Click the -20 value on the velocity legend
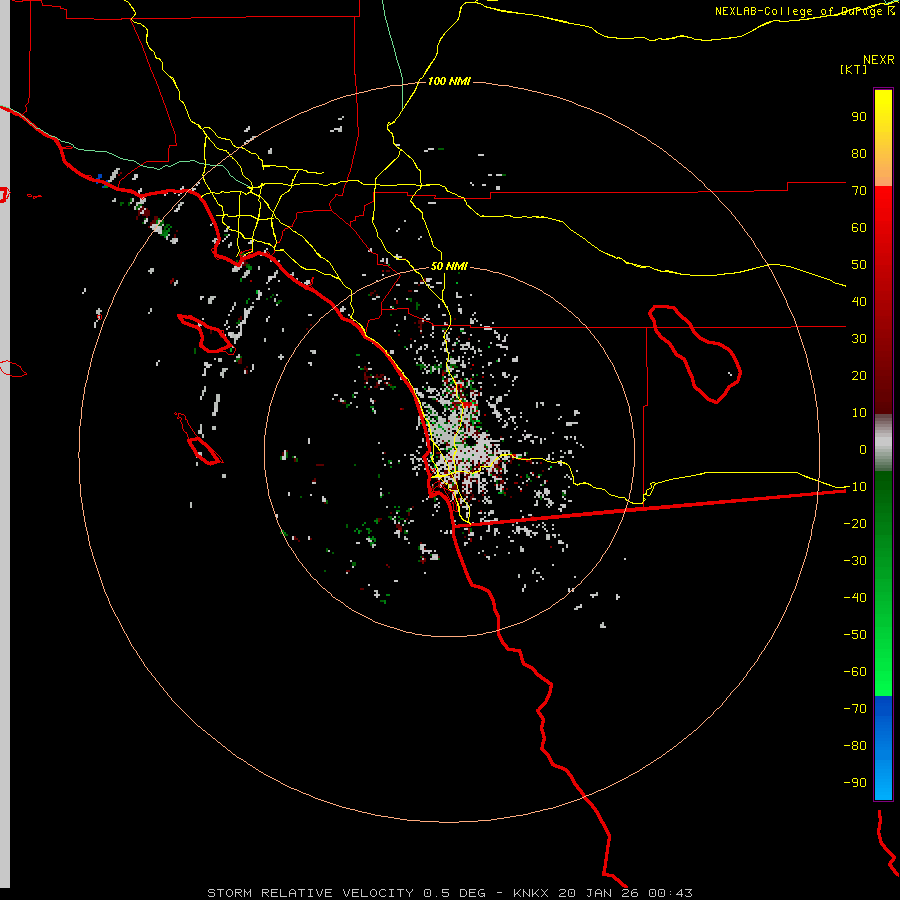900x900 pixels. tap(855, 524)
